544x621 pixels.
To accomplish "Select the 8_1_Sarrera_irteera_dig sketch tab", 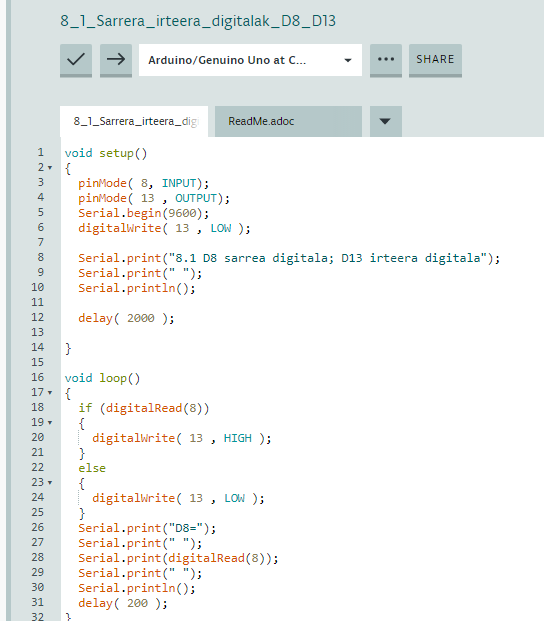I will [x=134, y=121].
